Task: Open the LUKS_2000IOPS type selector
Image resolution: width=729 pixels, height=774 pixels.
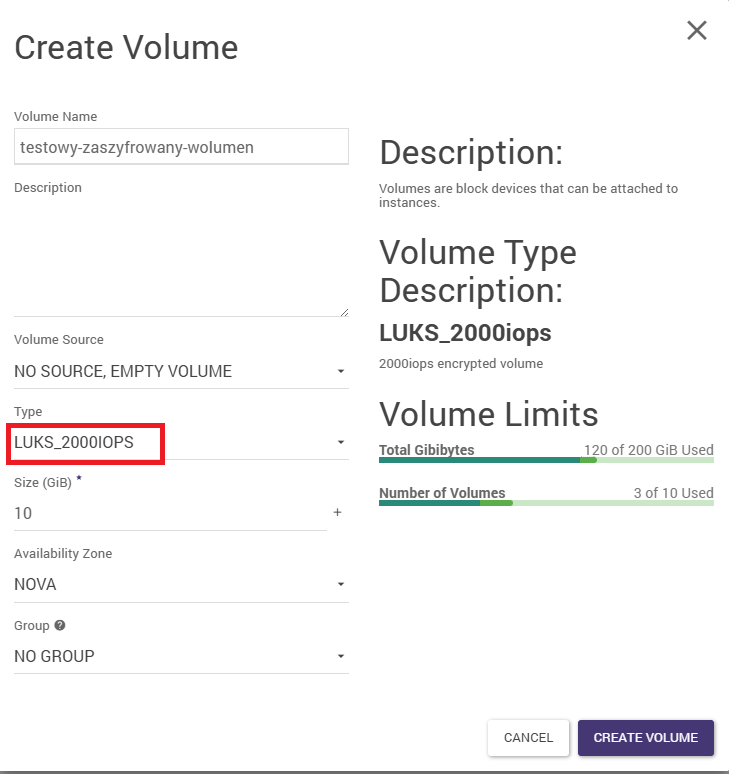Action: tap(170, 442)
